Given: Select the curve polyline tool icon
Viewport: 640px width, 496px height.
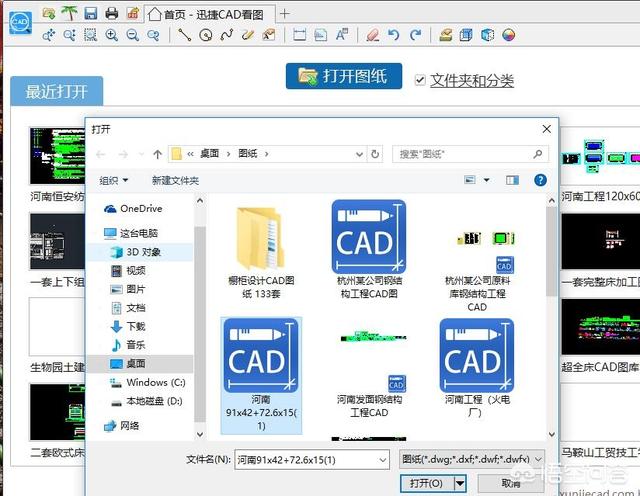Looking at the screenshot, I should [227, 35].
